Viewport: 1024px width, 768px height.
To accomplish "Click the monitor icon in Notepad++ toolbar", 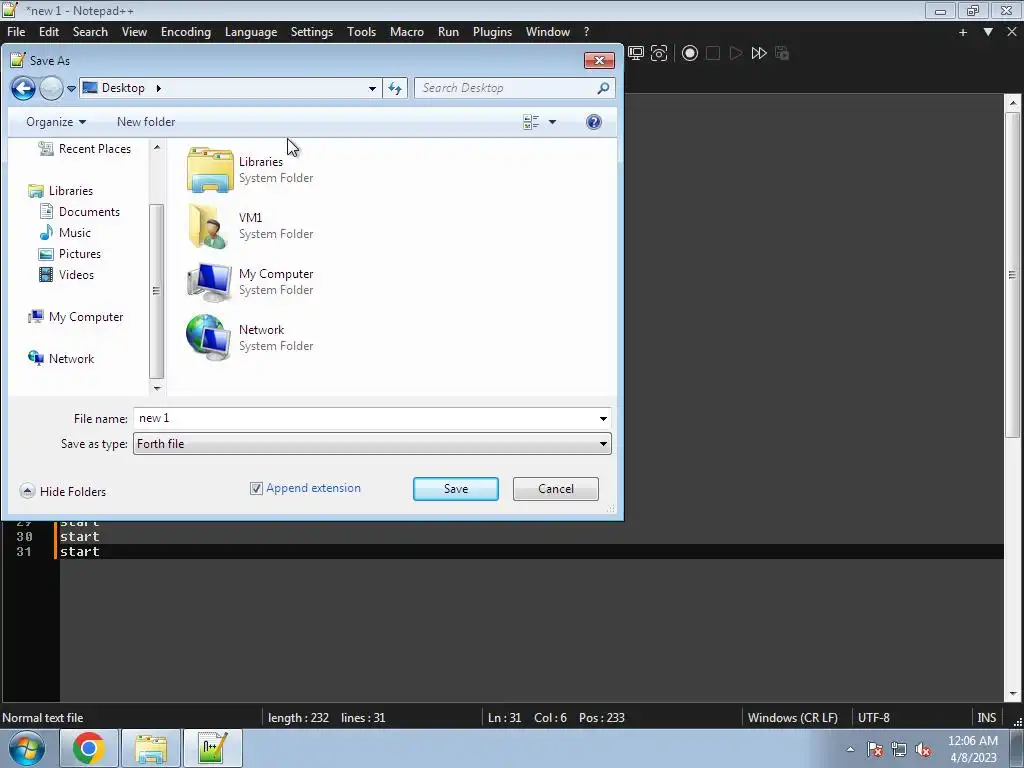I will (635, 54).
